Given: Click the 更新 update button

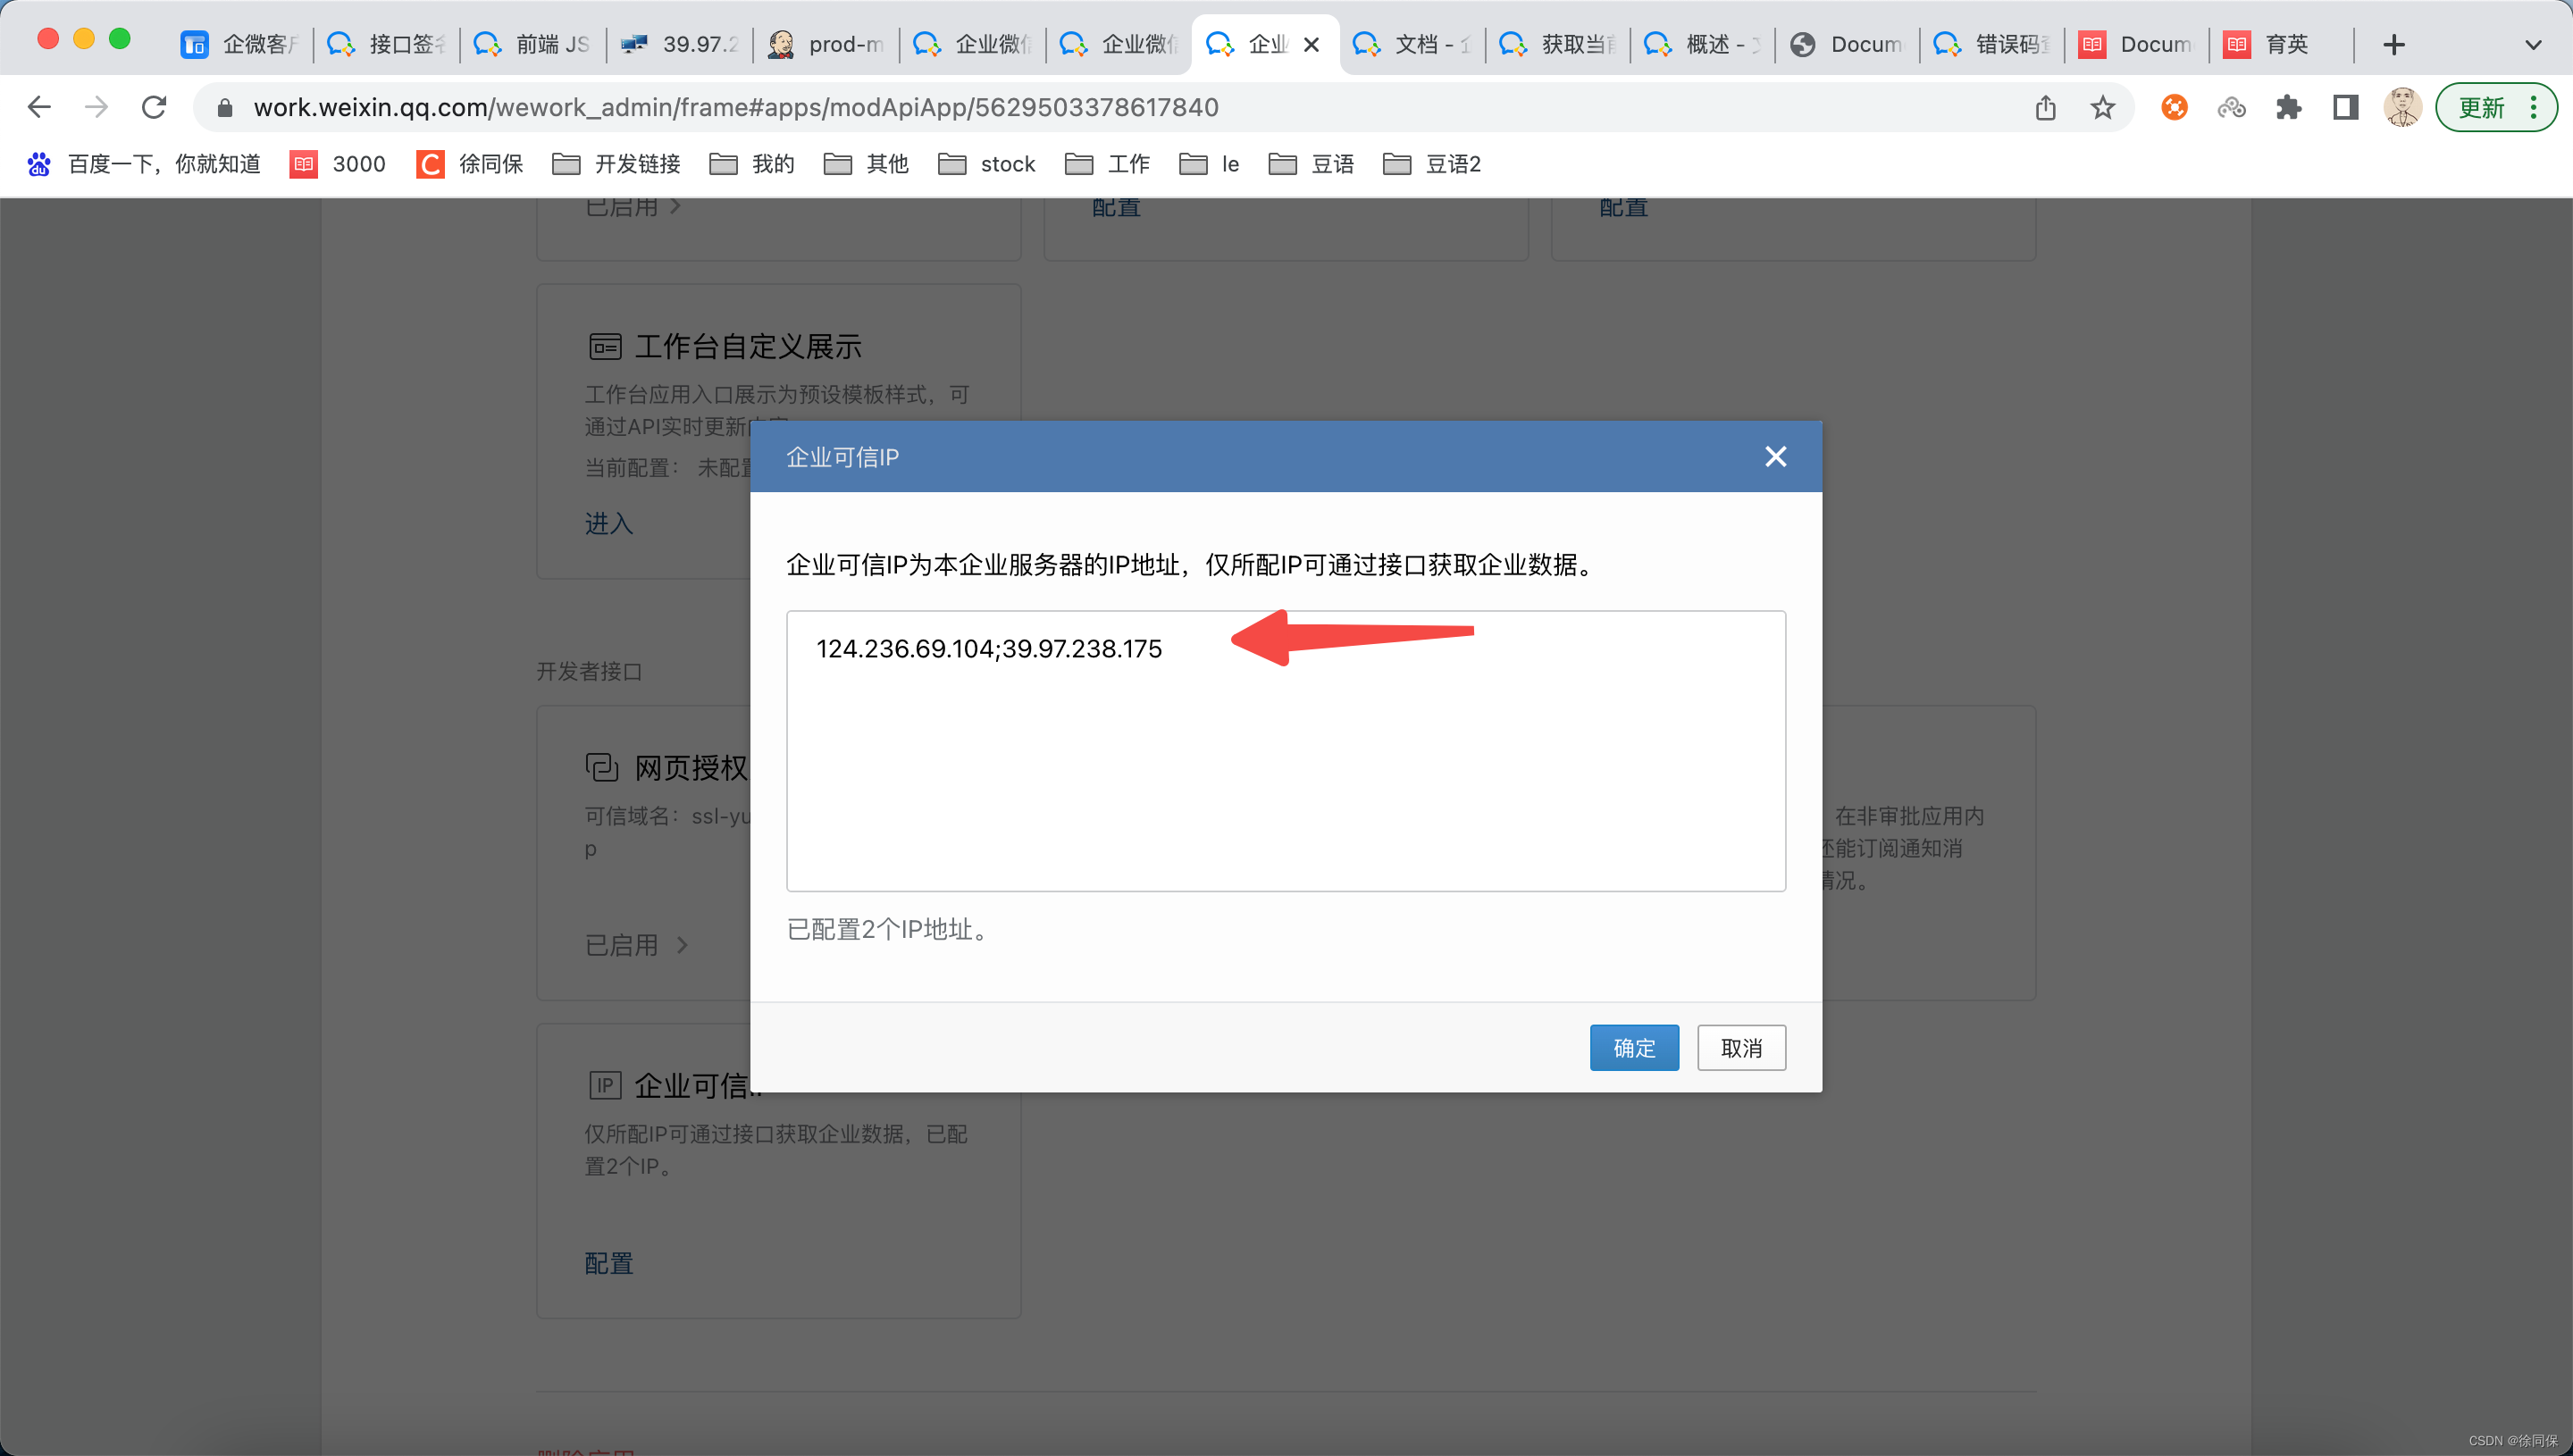Looking at the screenshot, I should (x=2495, y=107).
